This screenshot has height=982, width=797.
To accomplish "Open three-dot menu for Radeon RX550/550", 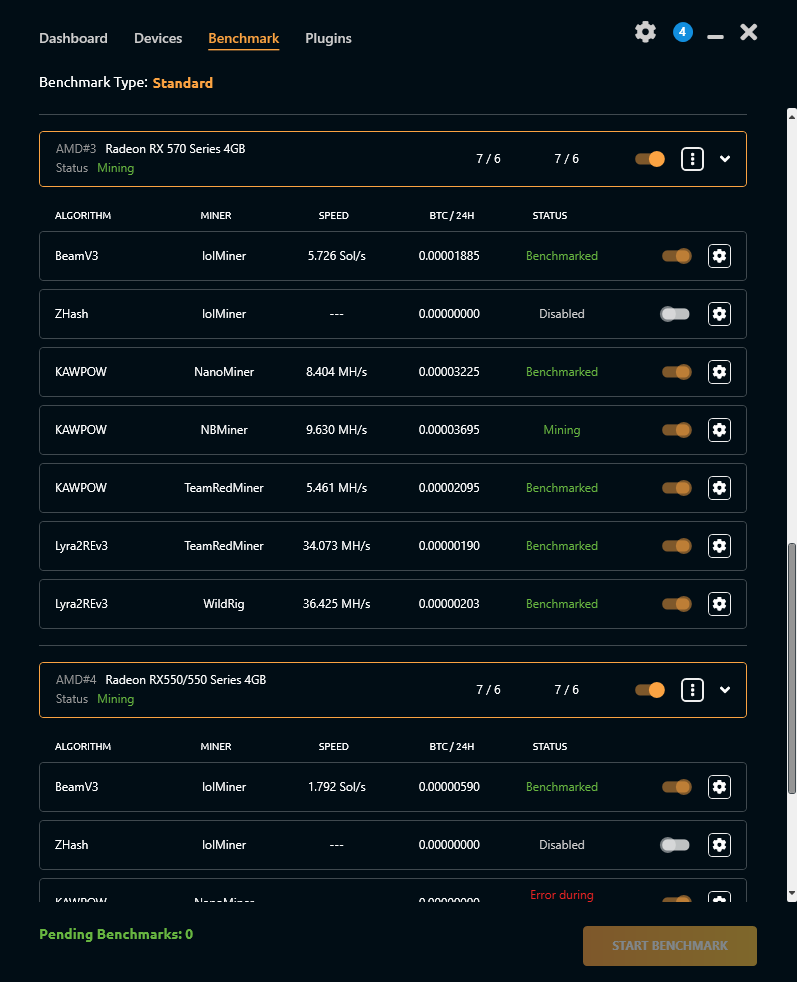I will click(x=692, y=690).
